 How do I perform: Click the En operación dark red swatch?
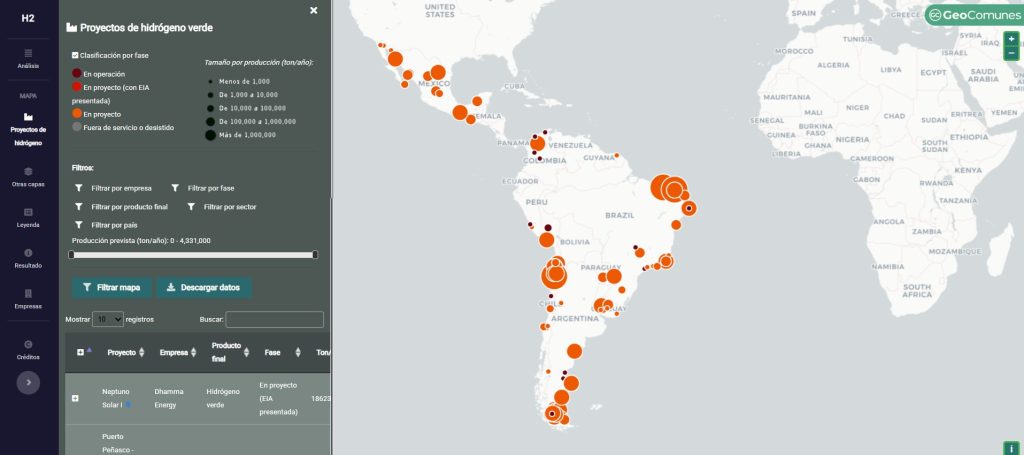tap(77, 74)
